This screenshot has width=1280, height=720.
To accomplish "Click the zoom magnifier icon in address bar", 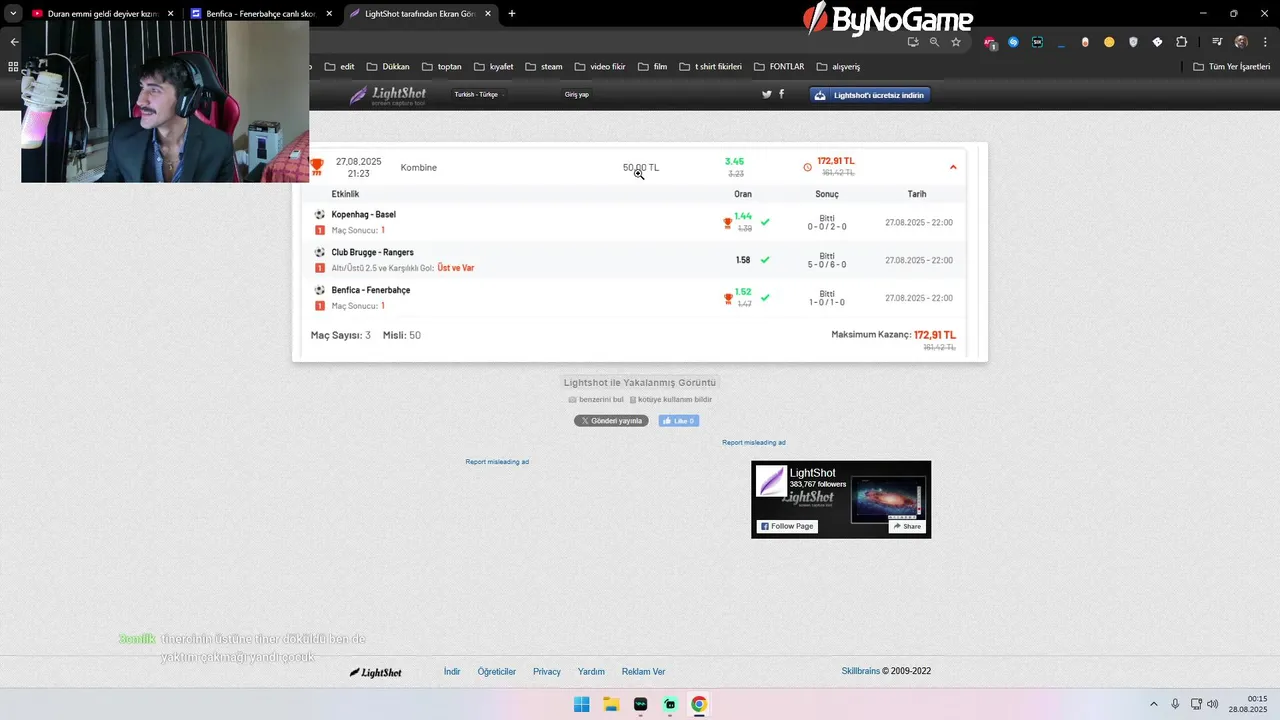I will click(934, 42).
